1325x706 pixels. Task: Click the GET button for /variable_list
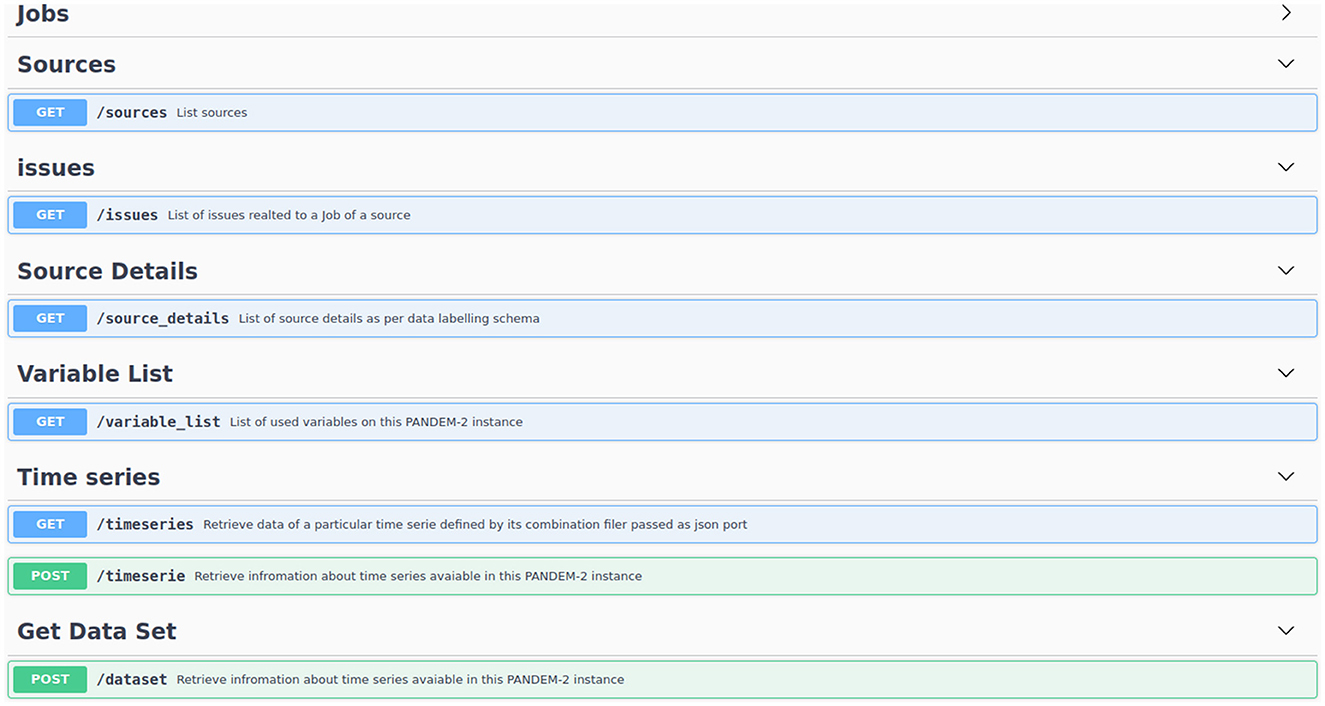click(50, 422)
